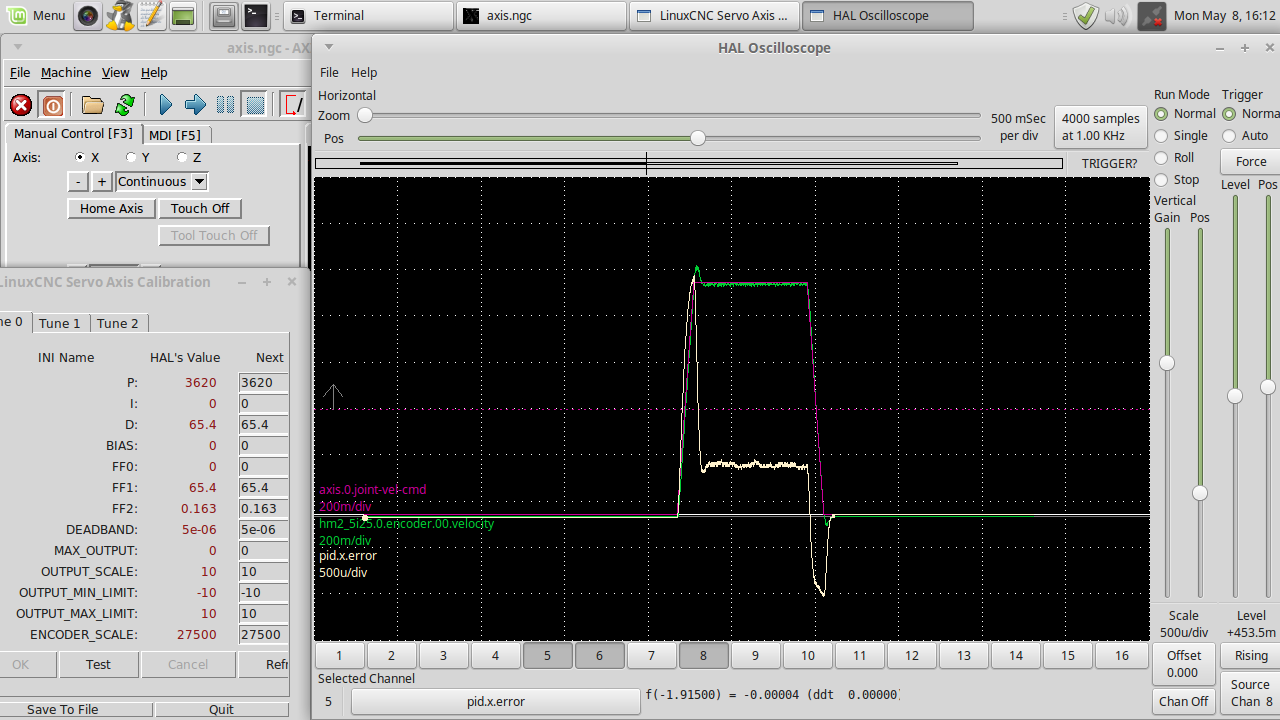This screenshot has height=720, width=1280.
Task: Toggle oscilloscope channel 8 button
Action: [x=703, y=656]
